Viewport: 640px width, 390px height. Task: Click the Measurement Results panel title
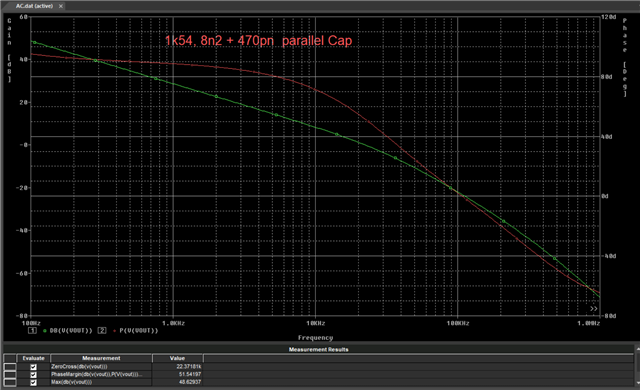[318, 350]
